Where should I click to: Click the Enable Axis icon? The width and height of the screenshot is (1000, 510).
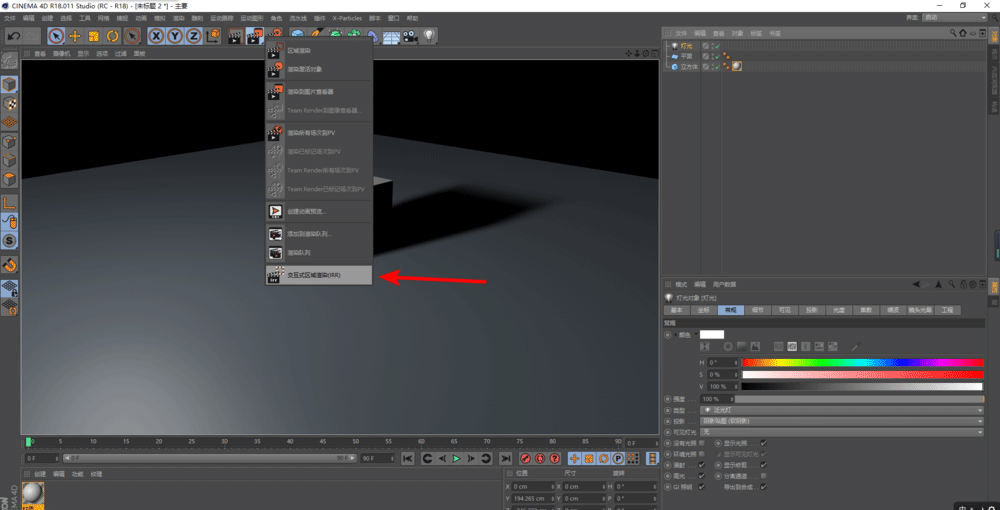[10, 203]
